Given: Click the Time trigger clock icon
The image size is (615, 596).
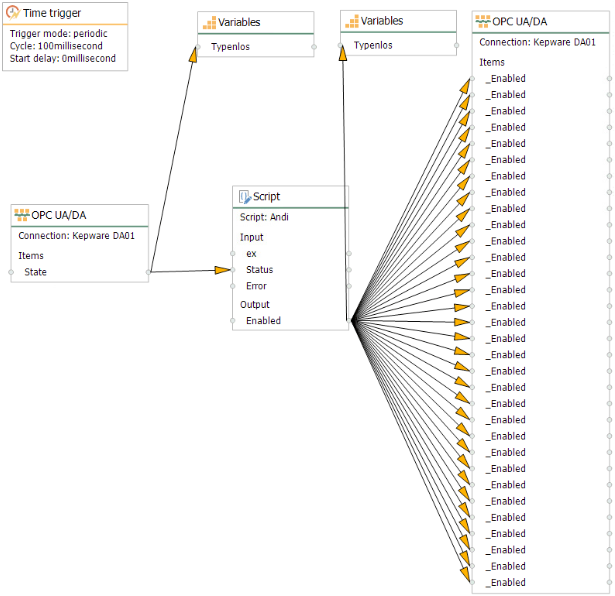Looking at the screenshot, I should 13,14.
